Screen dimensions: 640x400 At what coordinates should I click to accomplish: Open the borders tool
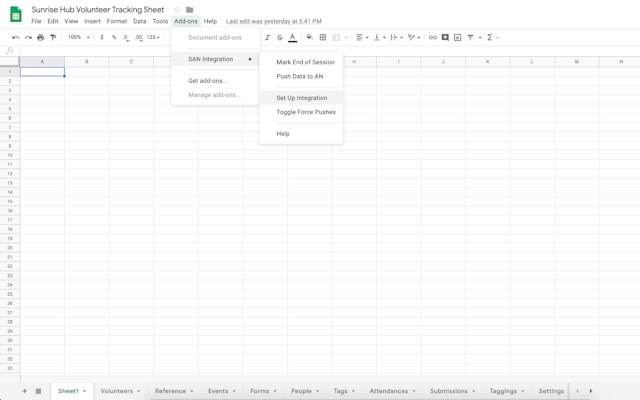click(323, 37)
